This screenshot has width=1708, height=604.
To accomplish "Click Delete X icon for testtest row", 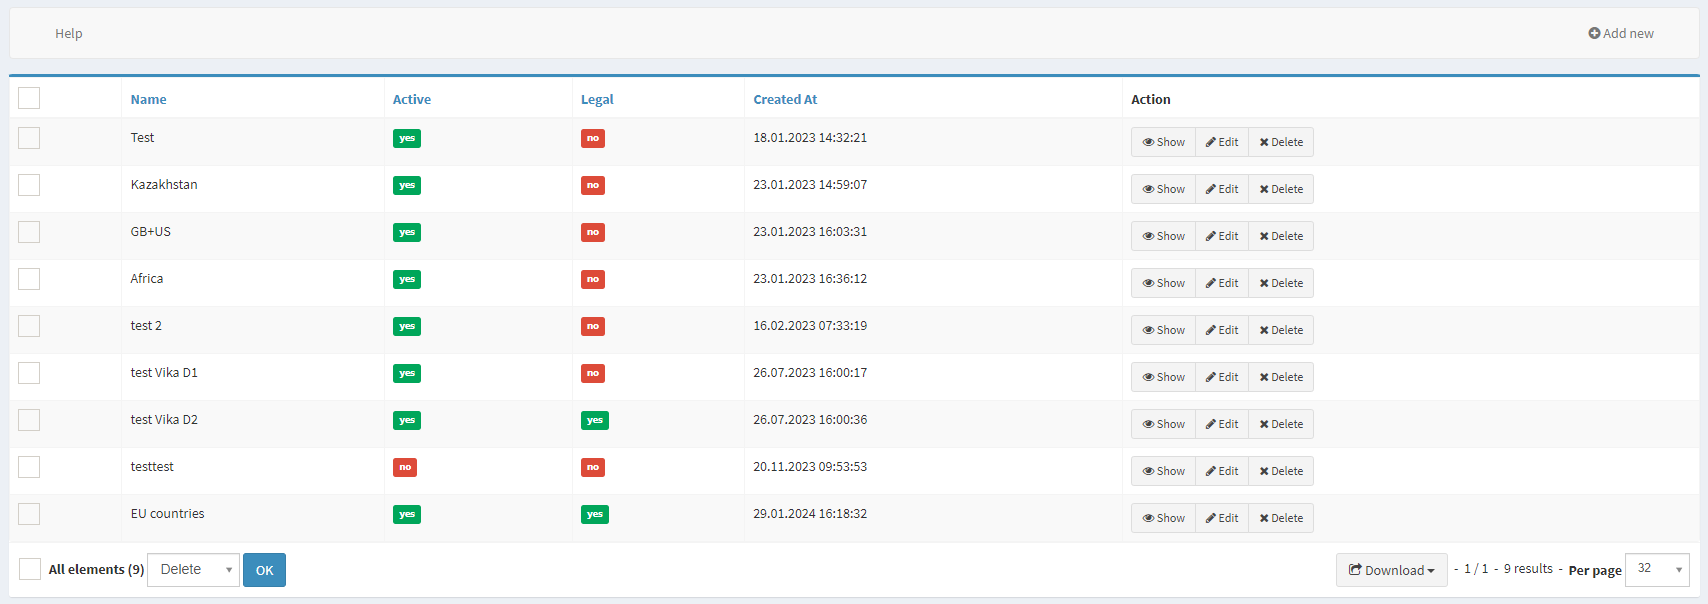I will pos(1264,471).
